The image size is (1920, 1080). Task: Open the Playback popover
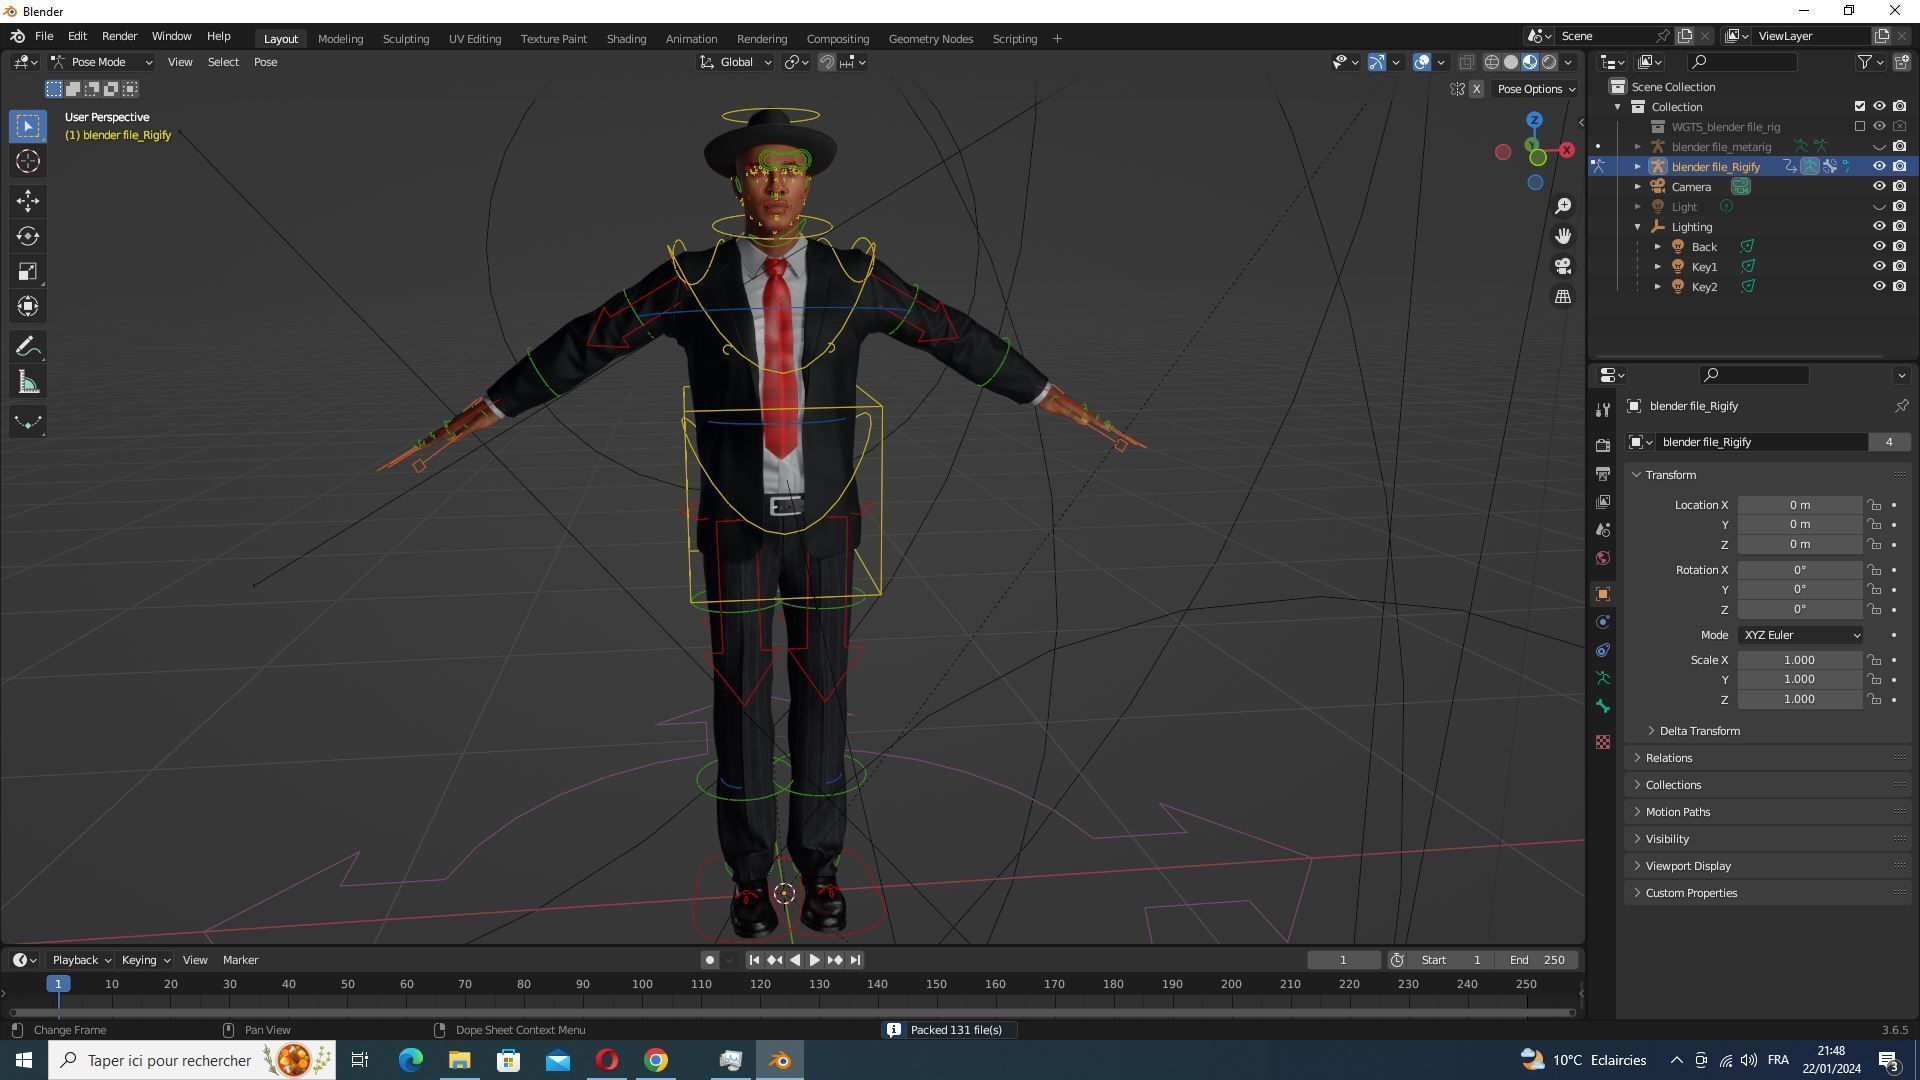coord(81,960)
